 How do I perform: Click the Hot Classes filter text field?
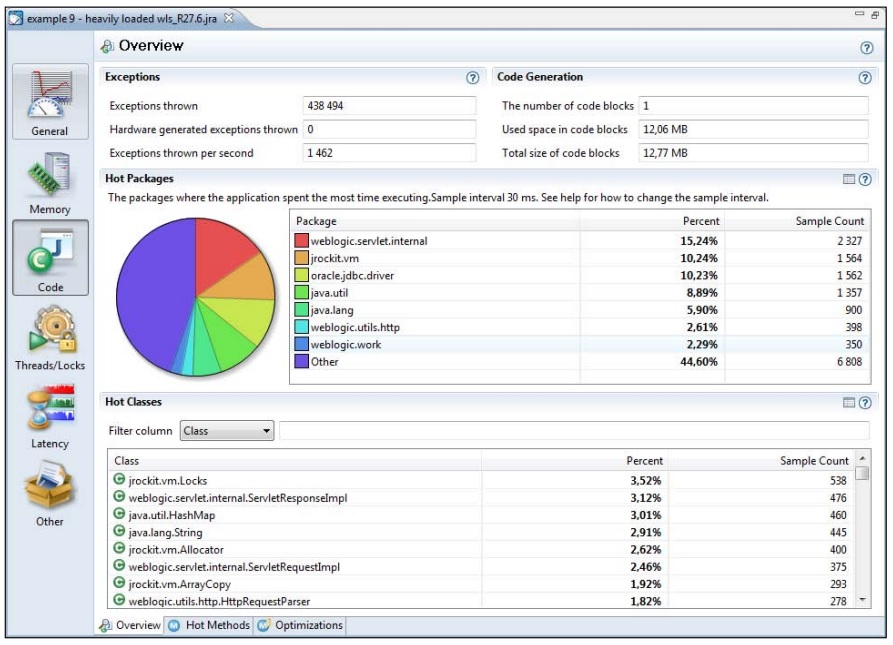[573, 431]
